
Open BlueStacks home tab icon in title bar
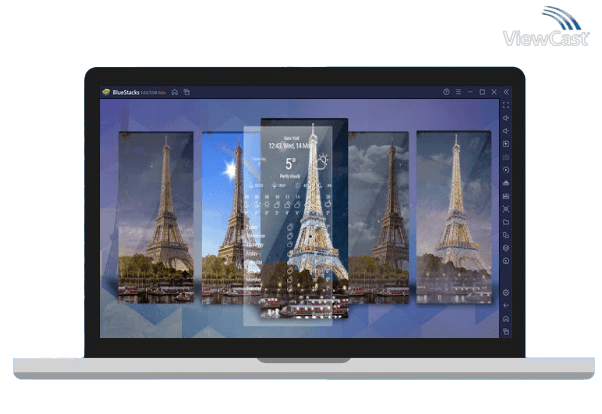pyautogui.click(x=175, y=92)
